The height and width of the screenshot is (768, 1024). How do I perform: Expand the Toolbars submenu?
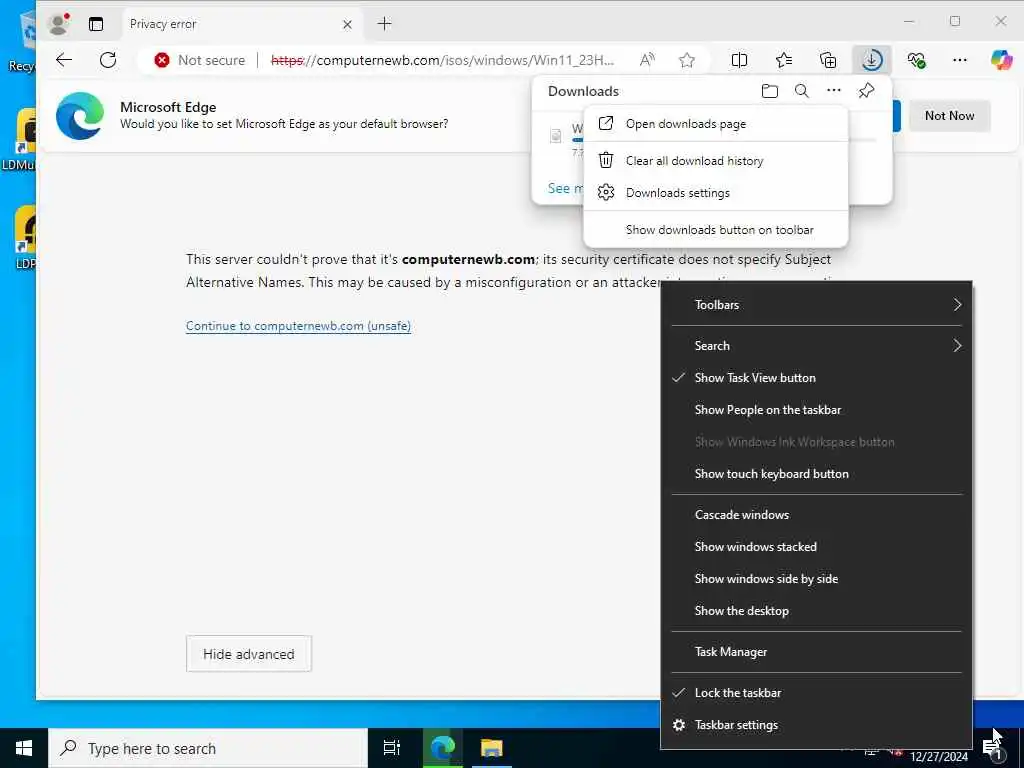[816, 305]
